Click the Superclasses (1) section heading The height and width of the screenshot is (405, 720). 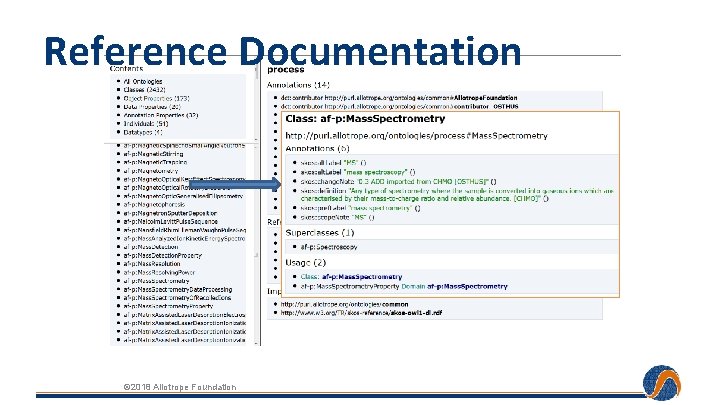point(320,233)
